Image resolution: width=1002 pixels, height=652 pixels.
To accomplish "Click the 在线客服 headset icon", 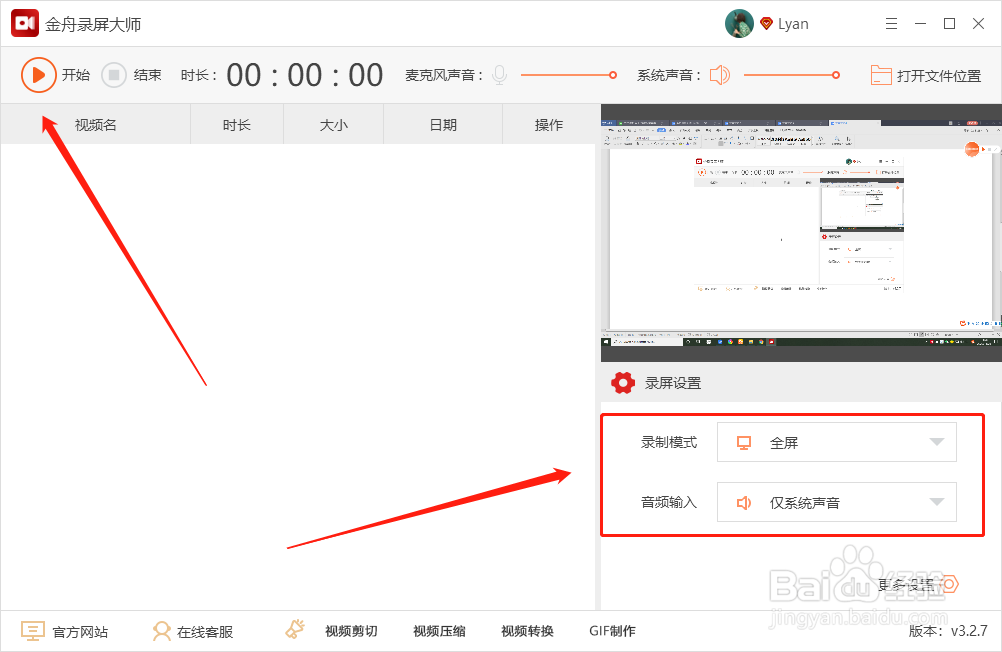I will pos(161,630).
